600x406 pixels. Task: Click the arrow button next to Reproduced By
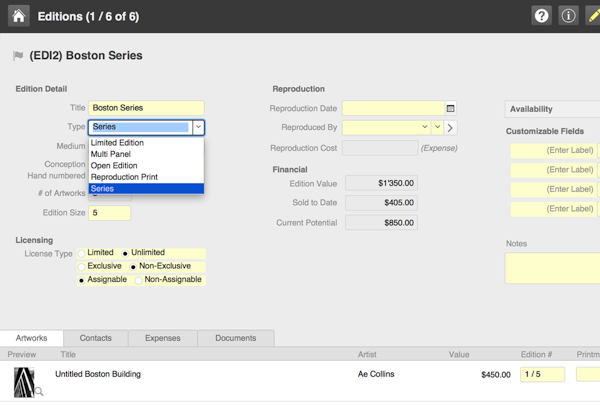tap(451, 128)
